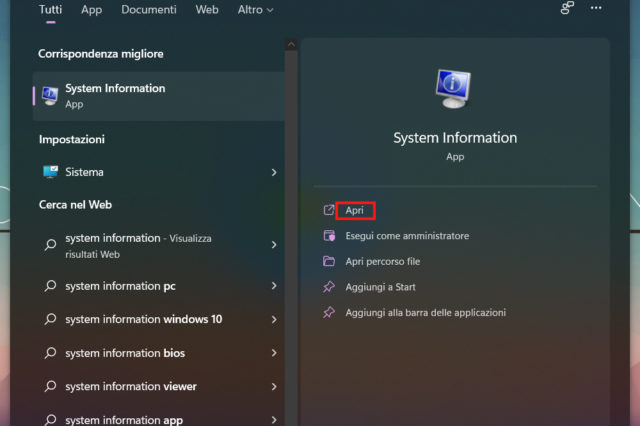The image size is (640, 426).
Task: Expand the system information pc chevron
Action: coord(273,287)
